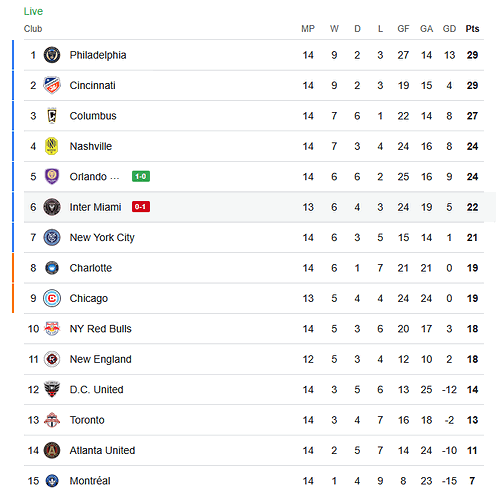
Task: Open the New York City team link
Action: tap(102, 238)
